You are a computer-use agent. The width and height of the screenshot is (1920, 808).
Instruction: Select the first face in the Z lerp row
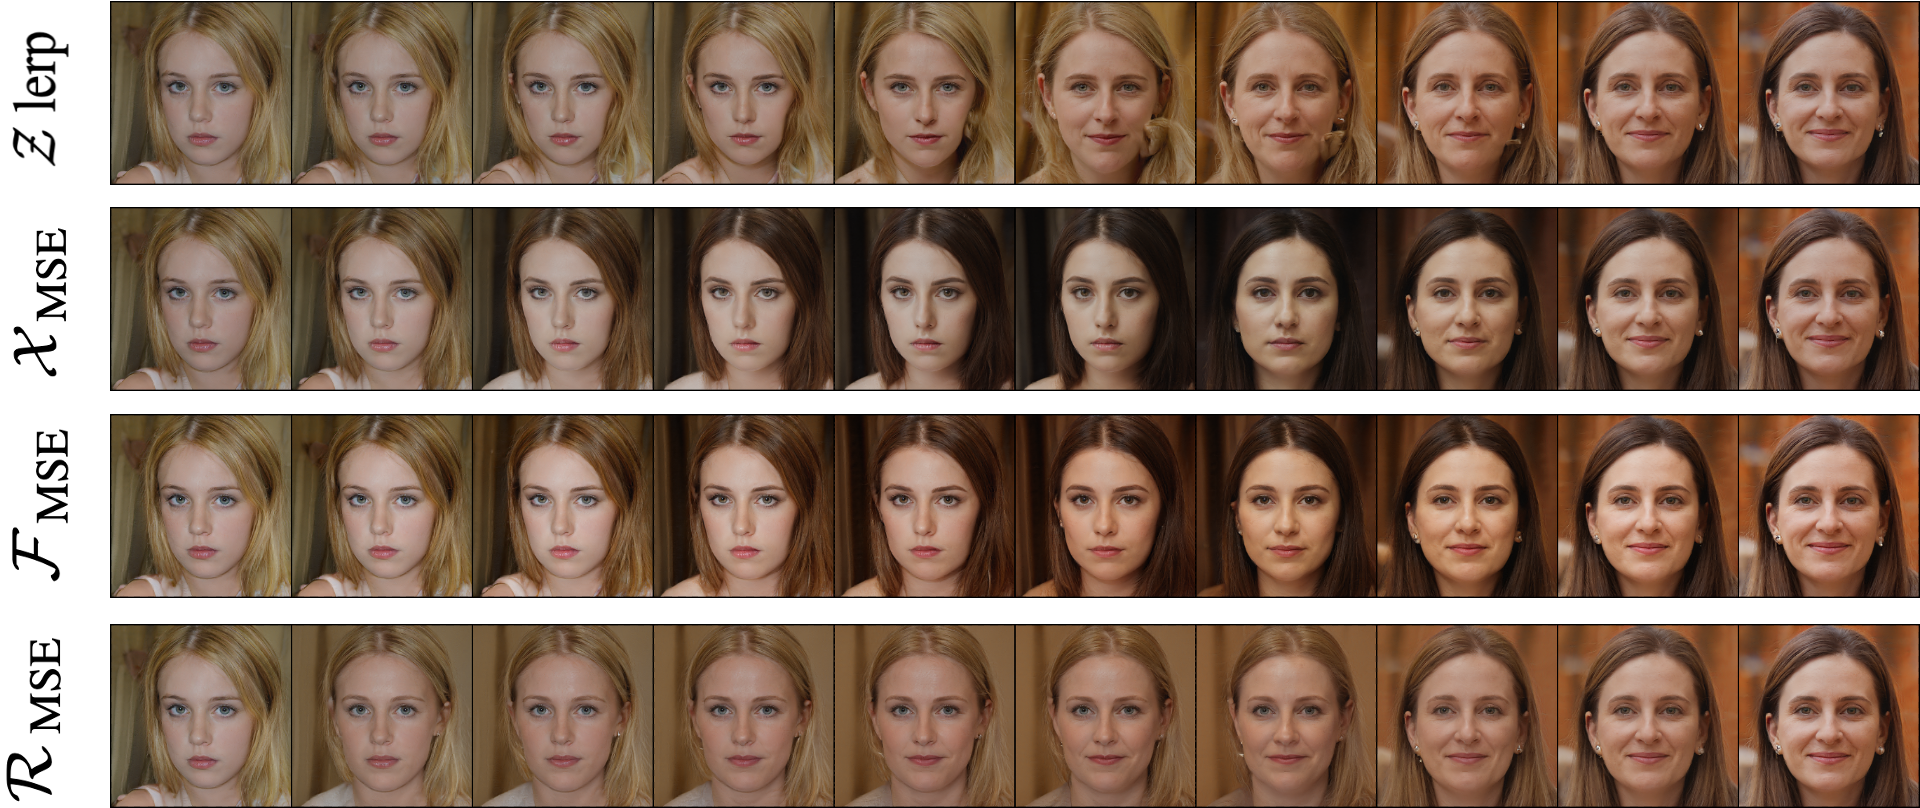(201, 92)
